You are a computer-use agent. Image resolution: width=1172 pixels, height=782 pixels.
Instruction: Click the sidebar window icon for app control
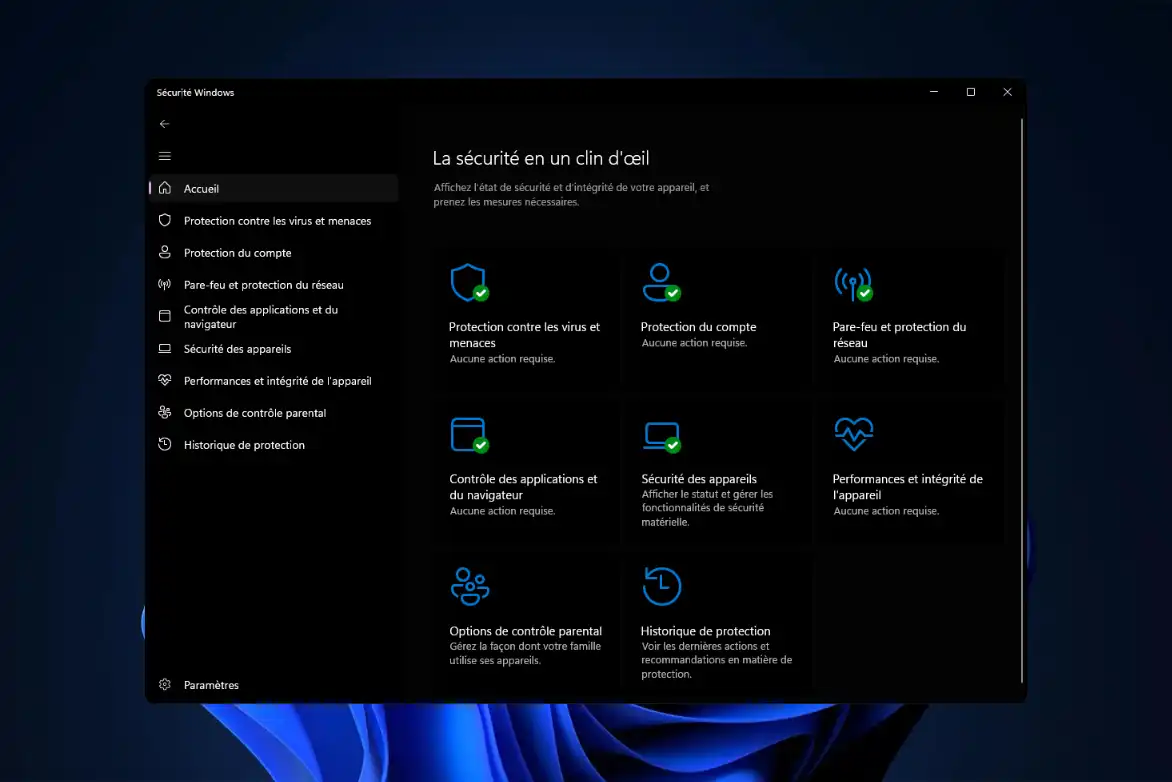click(164, 316)
